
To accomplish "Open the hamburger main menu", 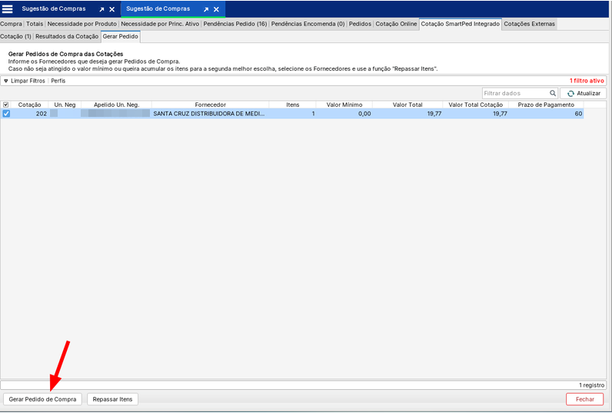I will tap(8, 8).
